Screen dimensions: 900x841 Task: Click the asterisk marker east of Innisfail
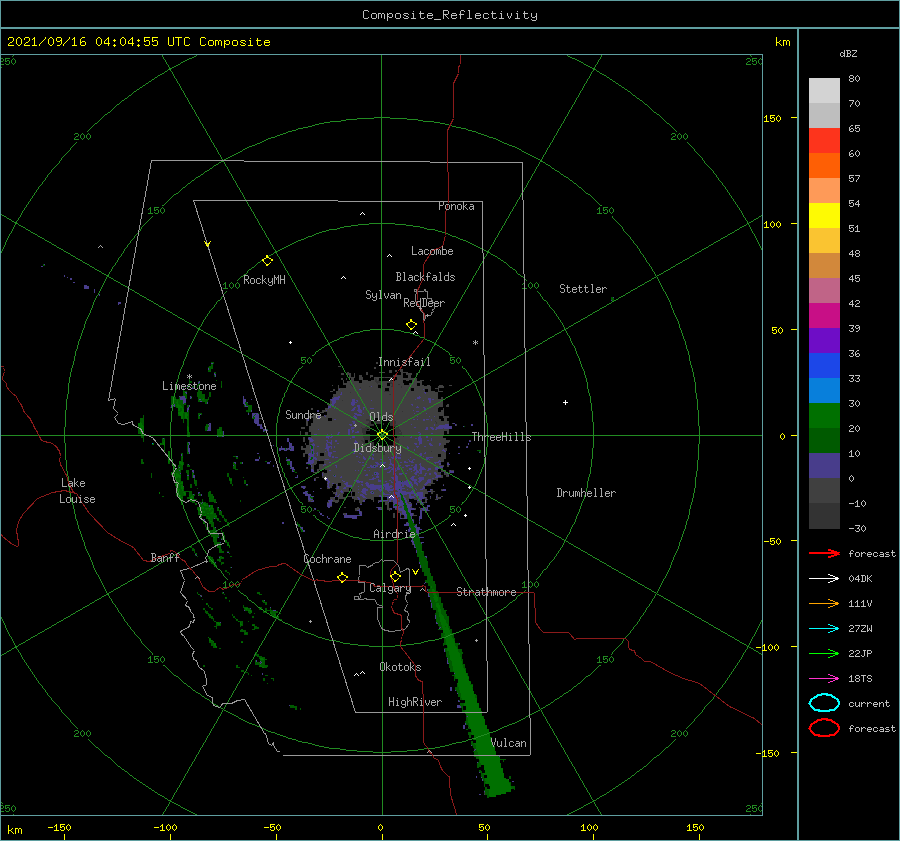pos(475,343)
